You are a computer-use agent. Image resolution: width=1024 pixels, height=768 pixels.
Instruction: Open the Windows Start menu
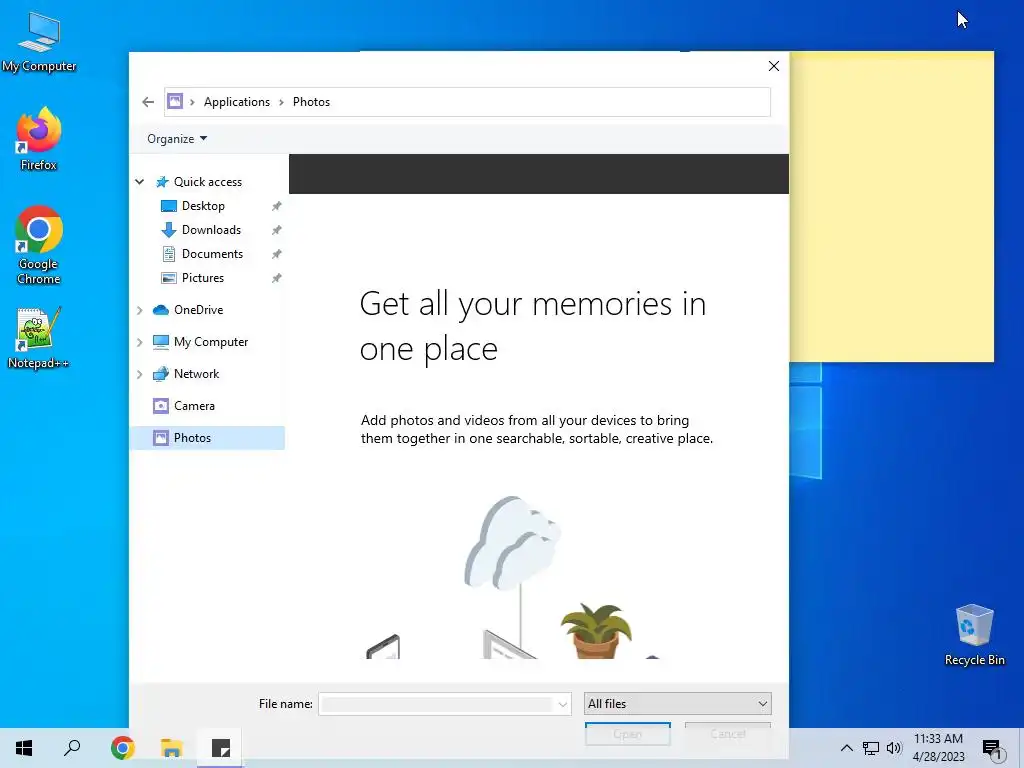(24, 748)
